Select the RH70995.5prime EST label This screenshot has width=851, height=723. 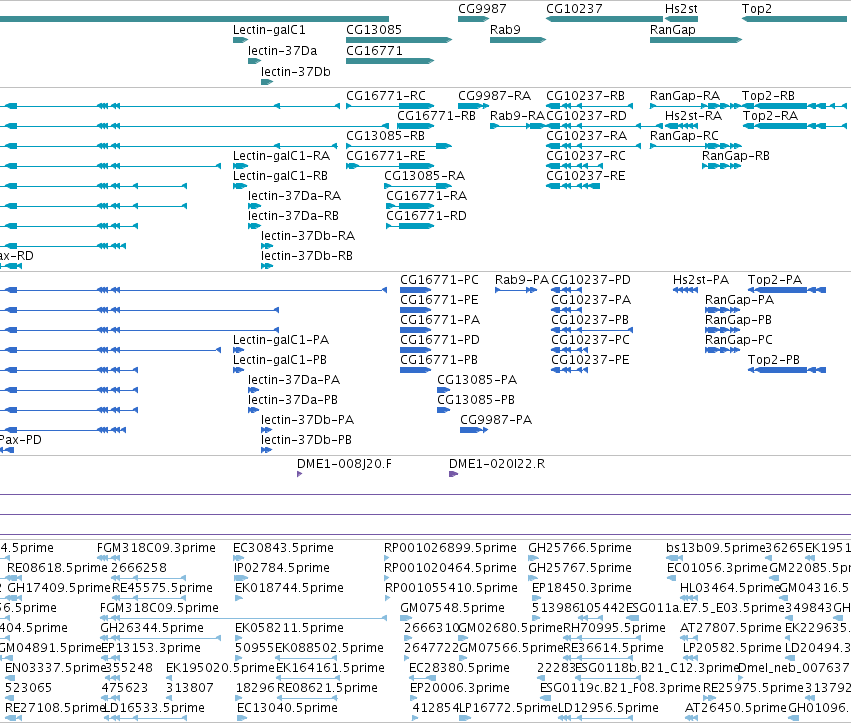[614, 629]
